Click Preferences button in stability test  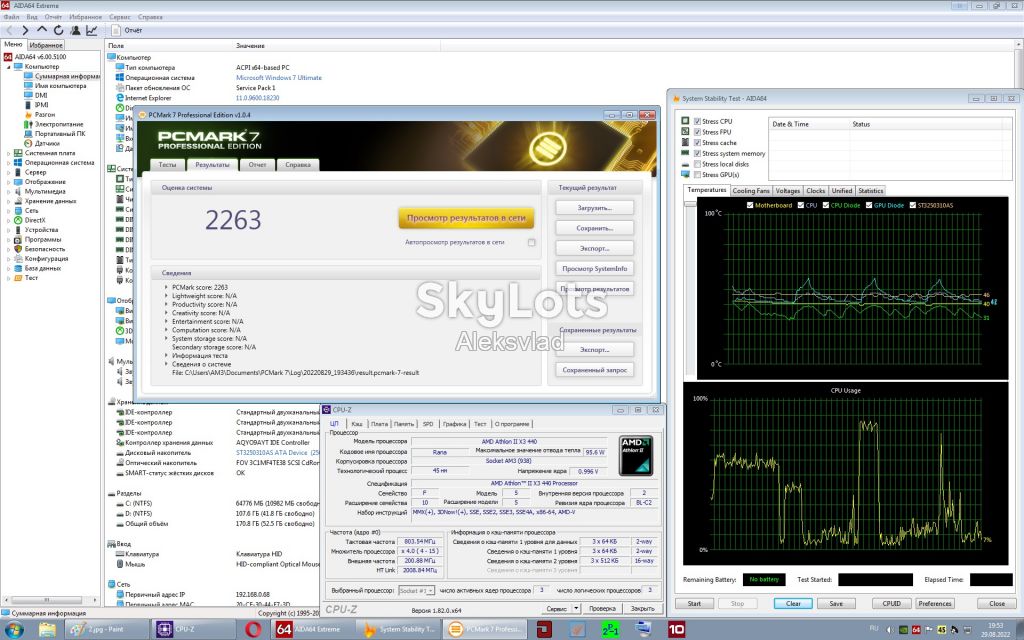coord(935,603)
